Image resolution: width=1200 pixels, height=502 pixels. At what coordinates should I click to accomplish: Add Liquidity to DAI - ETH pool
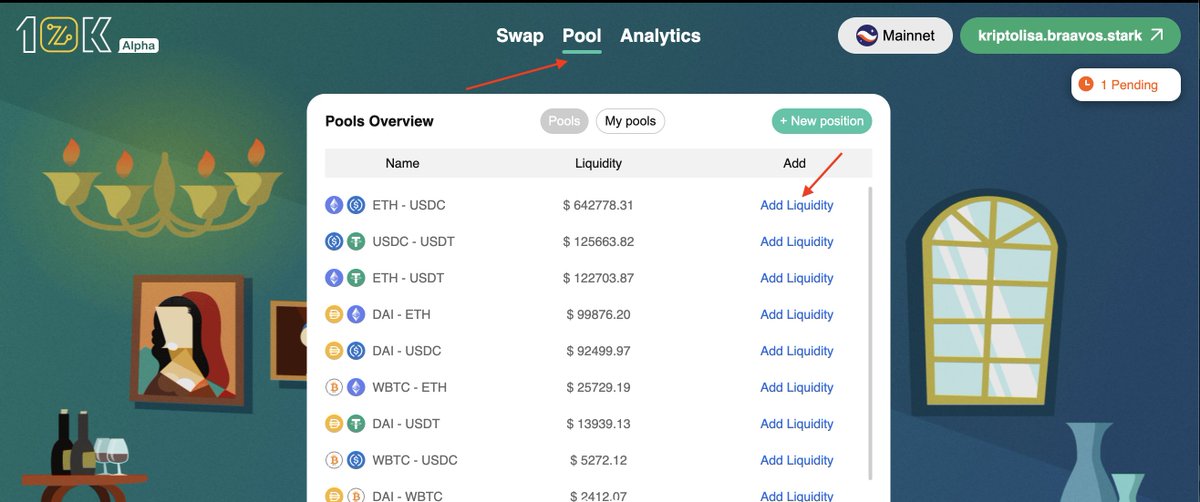(797, 314)
